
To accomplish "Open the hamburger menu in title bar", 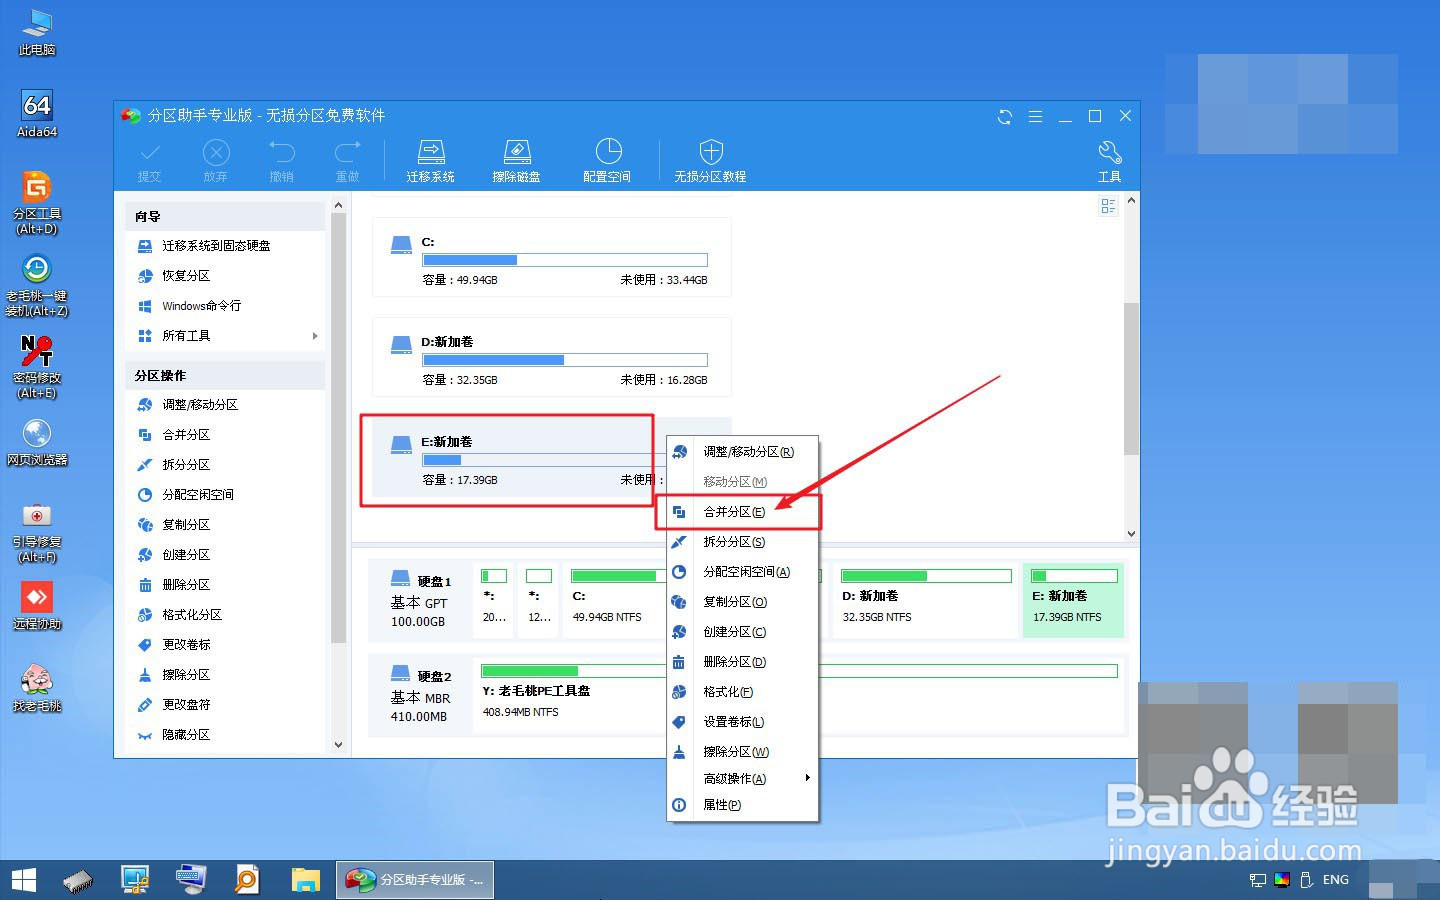I will coord(1035,117).
